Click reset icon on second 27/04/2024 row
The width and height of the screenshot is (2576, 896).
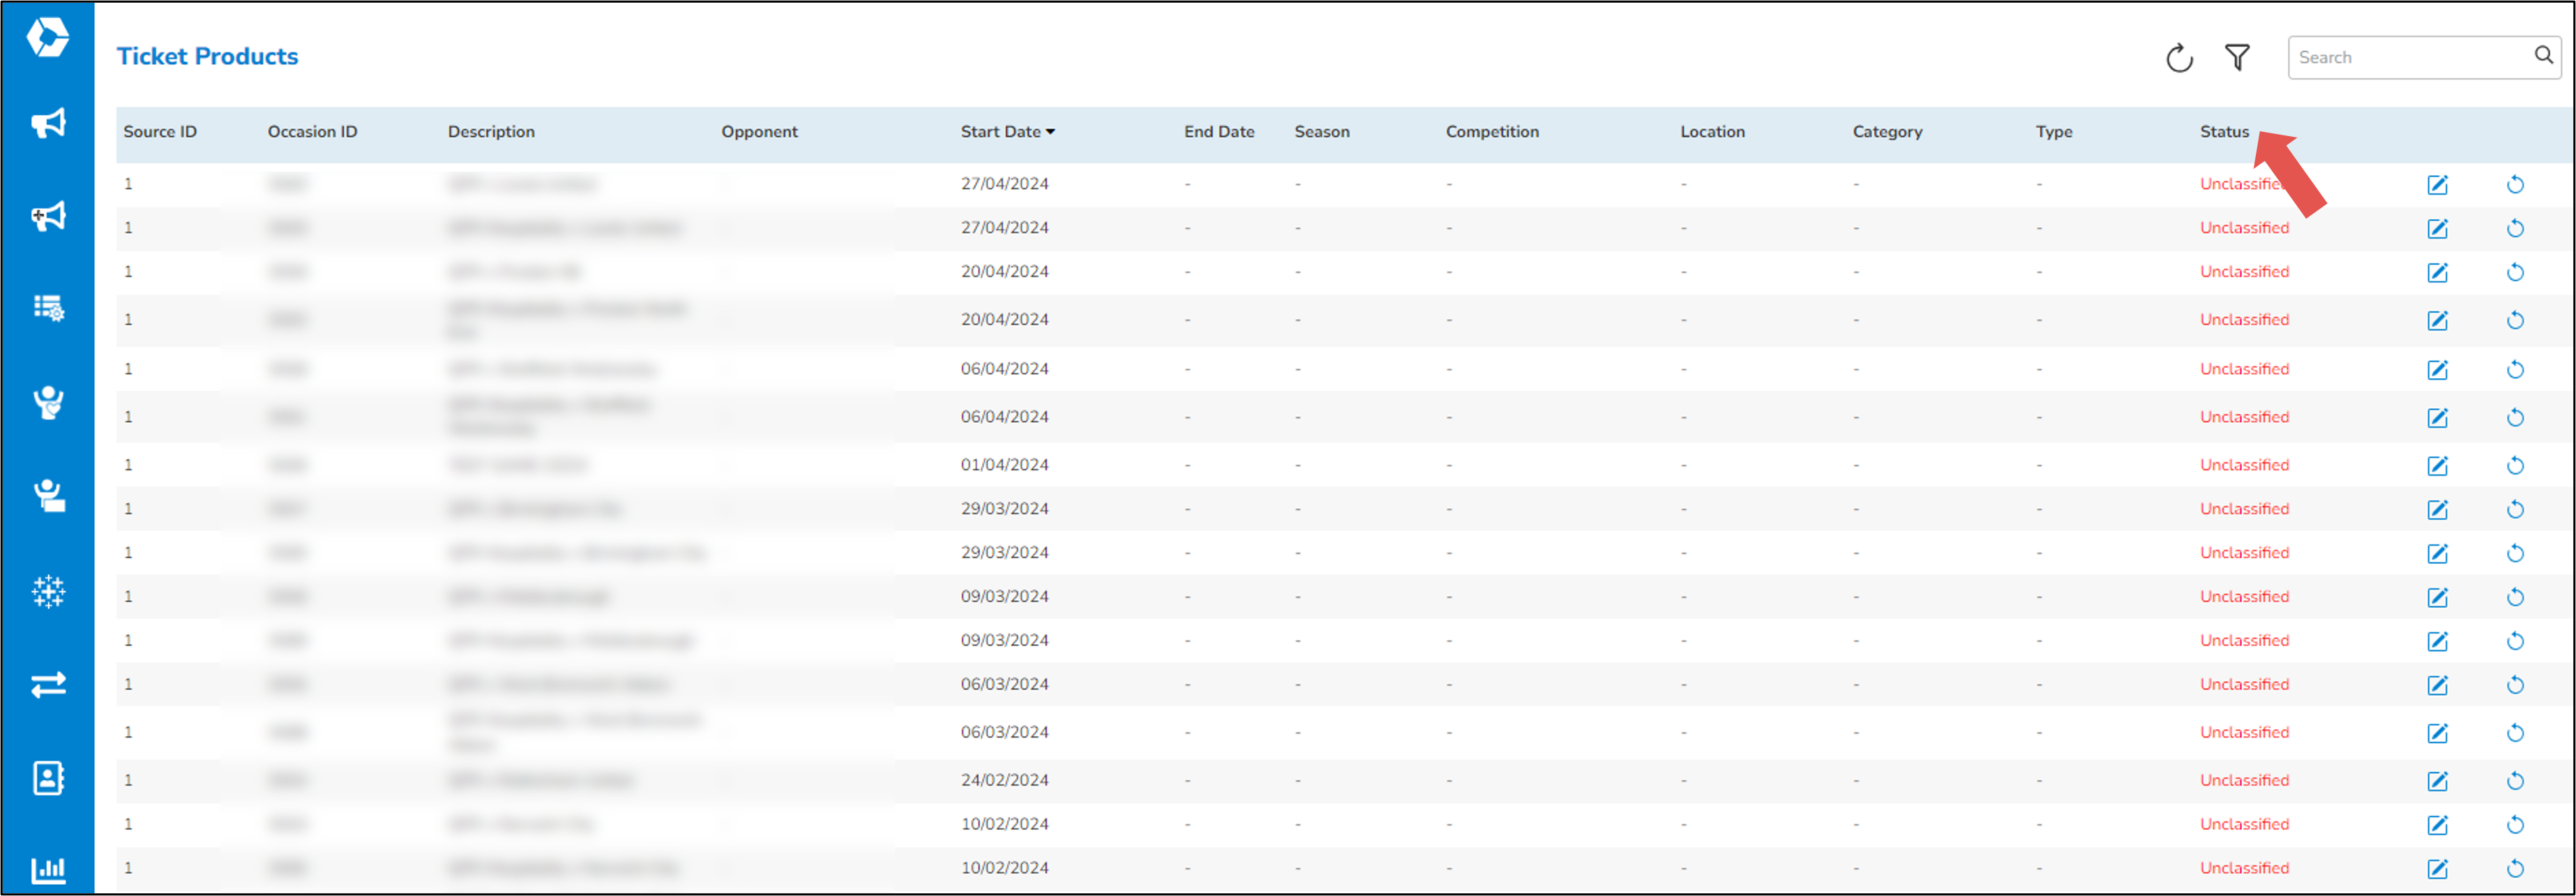(x=2515, y=229)
